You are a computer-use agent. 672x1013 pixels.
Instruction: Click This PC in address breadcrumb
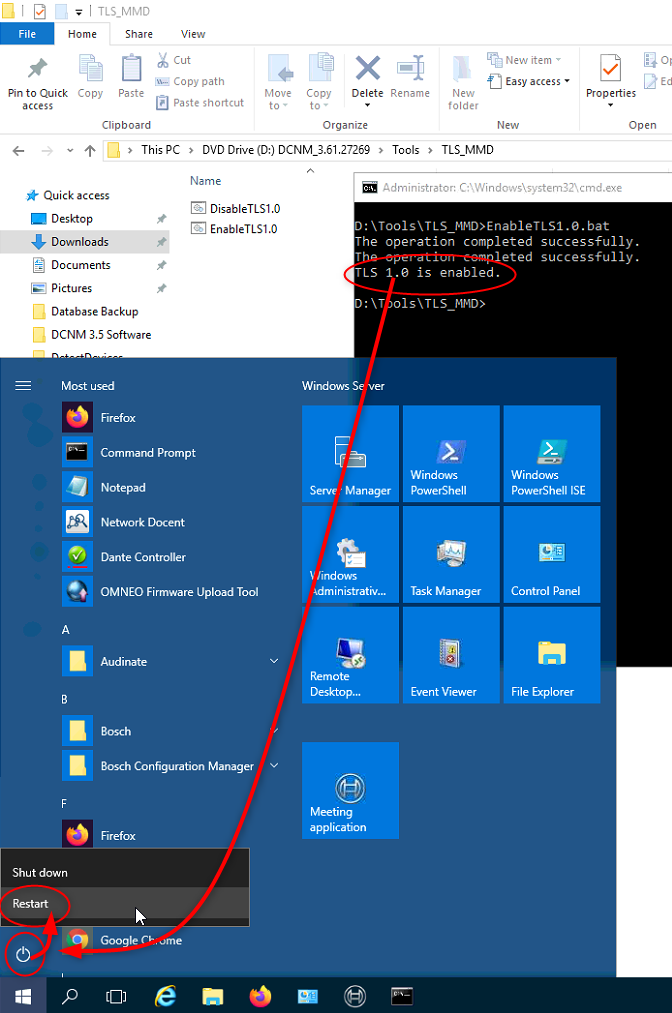(160, 150)
